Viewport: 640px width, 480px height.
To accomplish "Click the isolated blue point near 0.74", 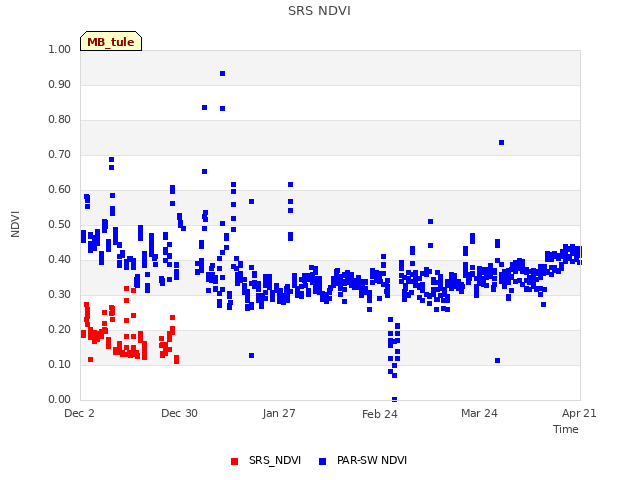I will [501, 142].
